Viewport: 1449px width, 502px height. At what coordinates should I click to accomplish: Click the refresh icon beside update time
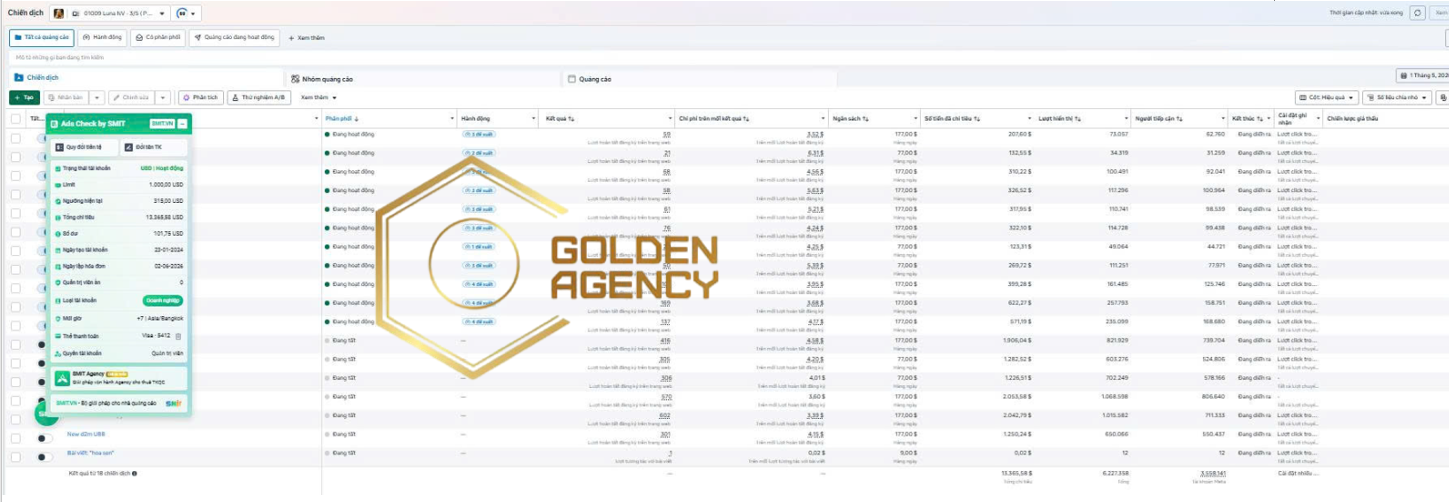[1418, 13]
